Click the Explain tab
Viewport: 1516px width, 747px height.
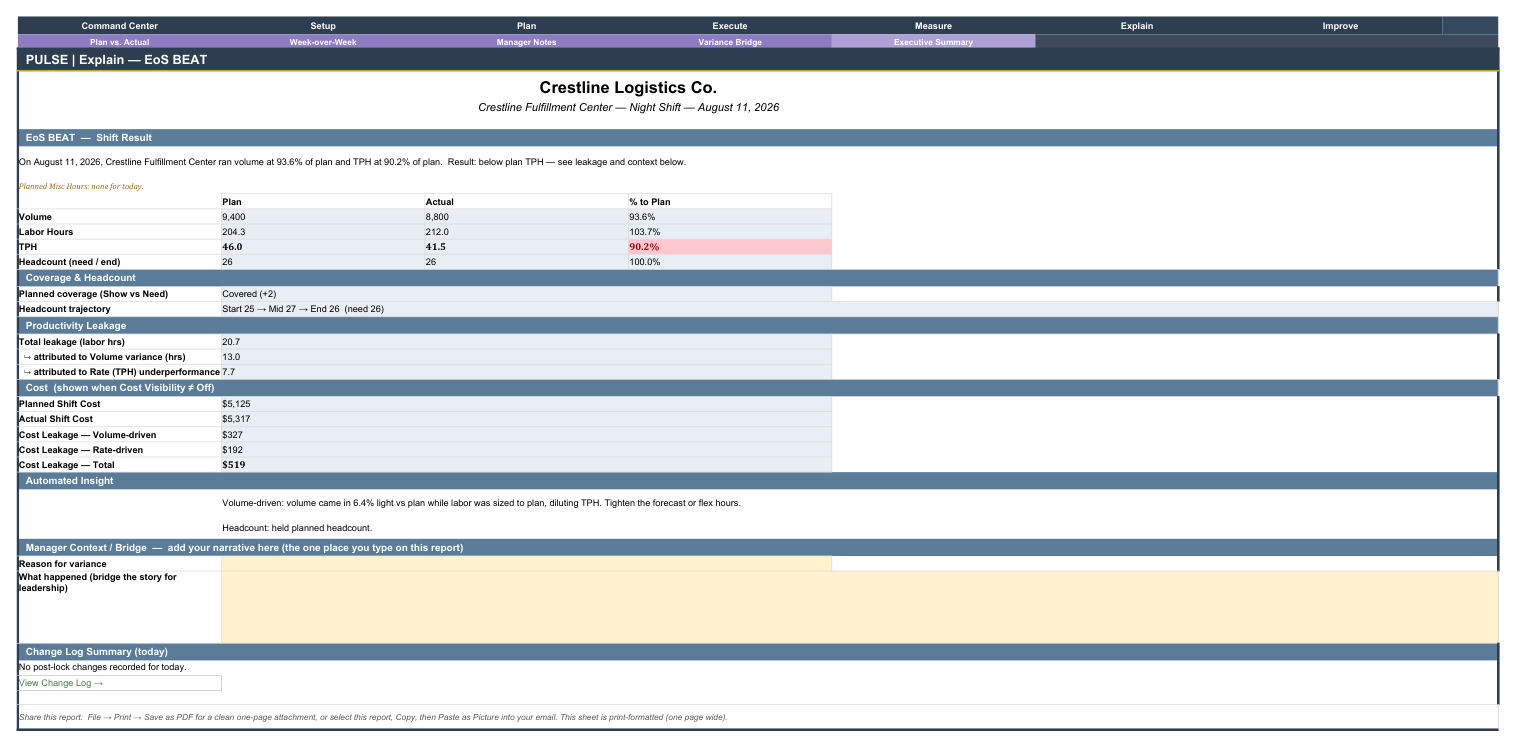pyautogui.click(x=1137, y=26)
